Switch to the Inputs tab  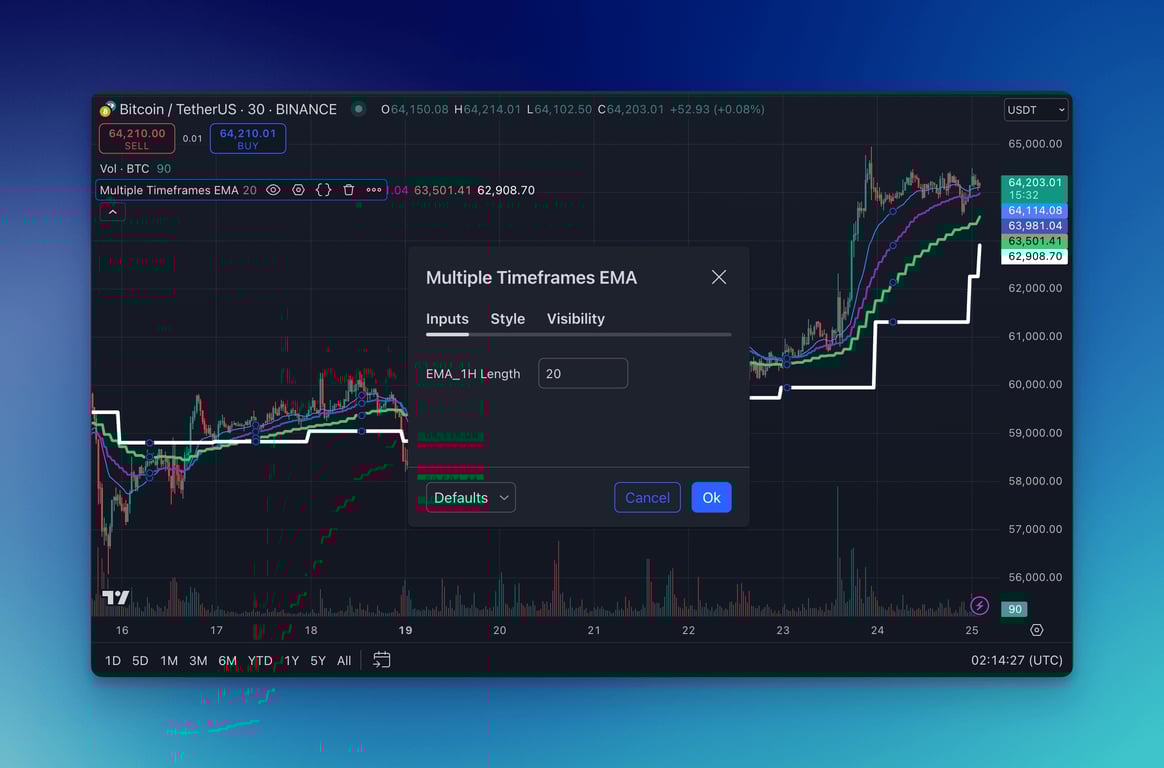tap(447, 318)
